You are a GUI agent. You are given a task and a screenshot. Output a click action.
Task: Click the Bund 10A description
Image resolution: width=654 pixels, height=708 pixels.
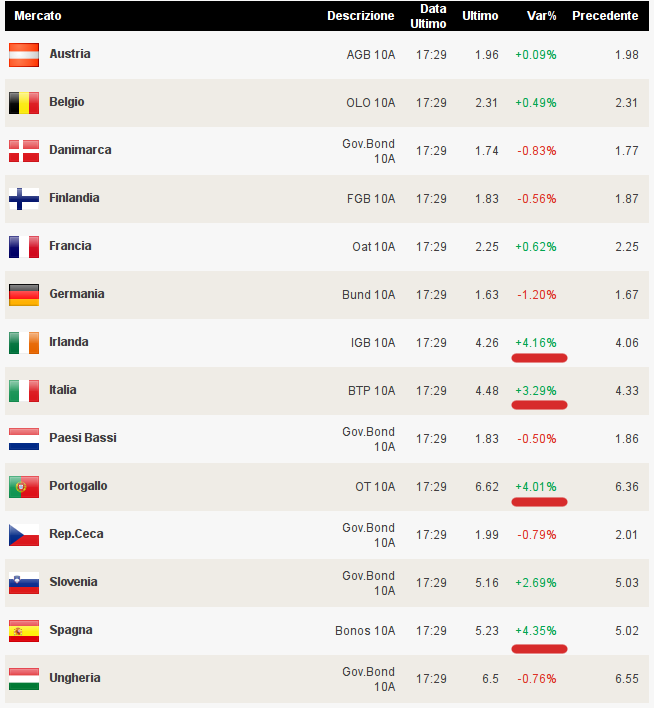pyautogui.click(x=369, y=295)
